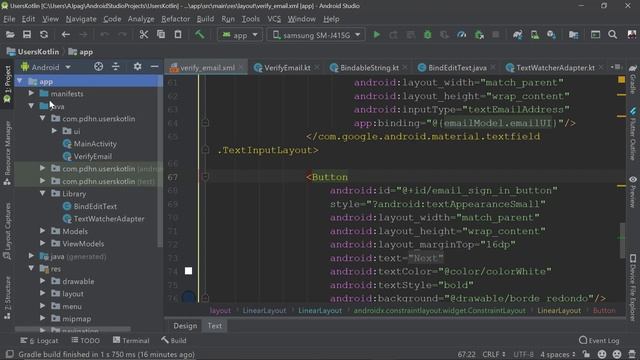The image size is (640, 360).
Task: Open AVD Manager icon
Action: 535,35
